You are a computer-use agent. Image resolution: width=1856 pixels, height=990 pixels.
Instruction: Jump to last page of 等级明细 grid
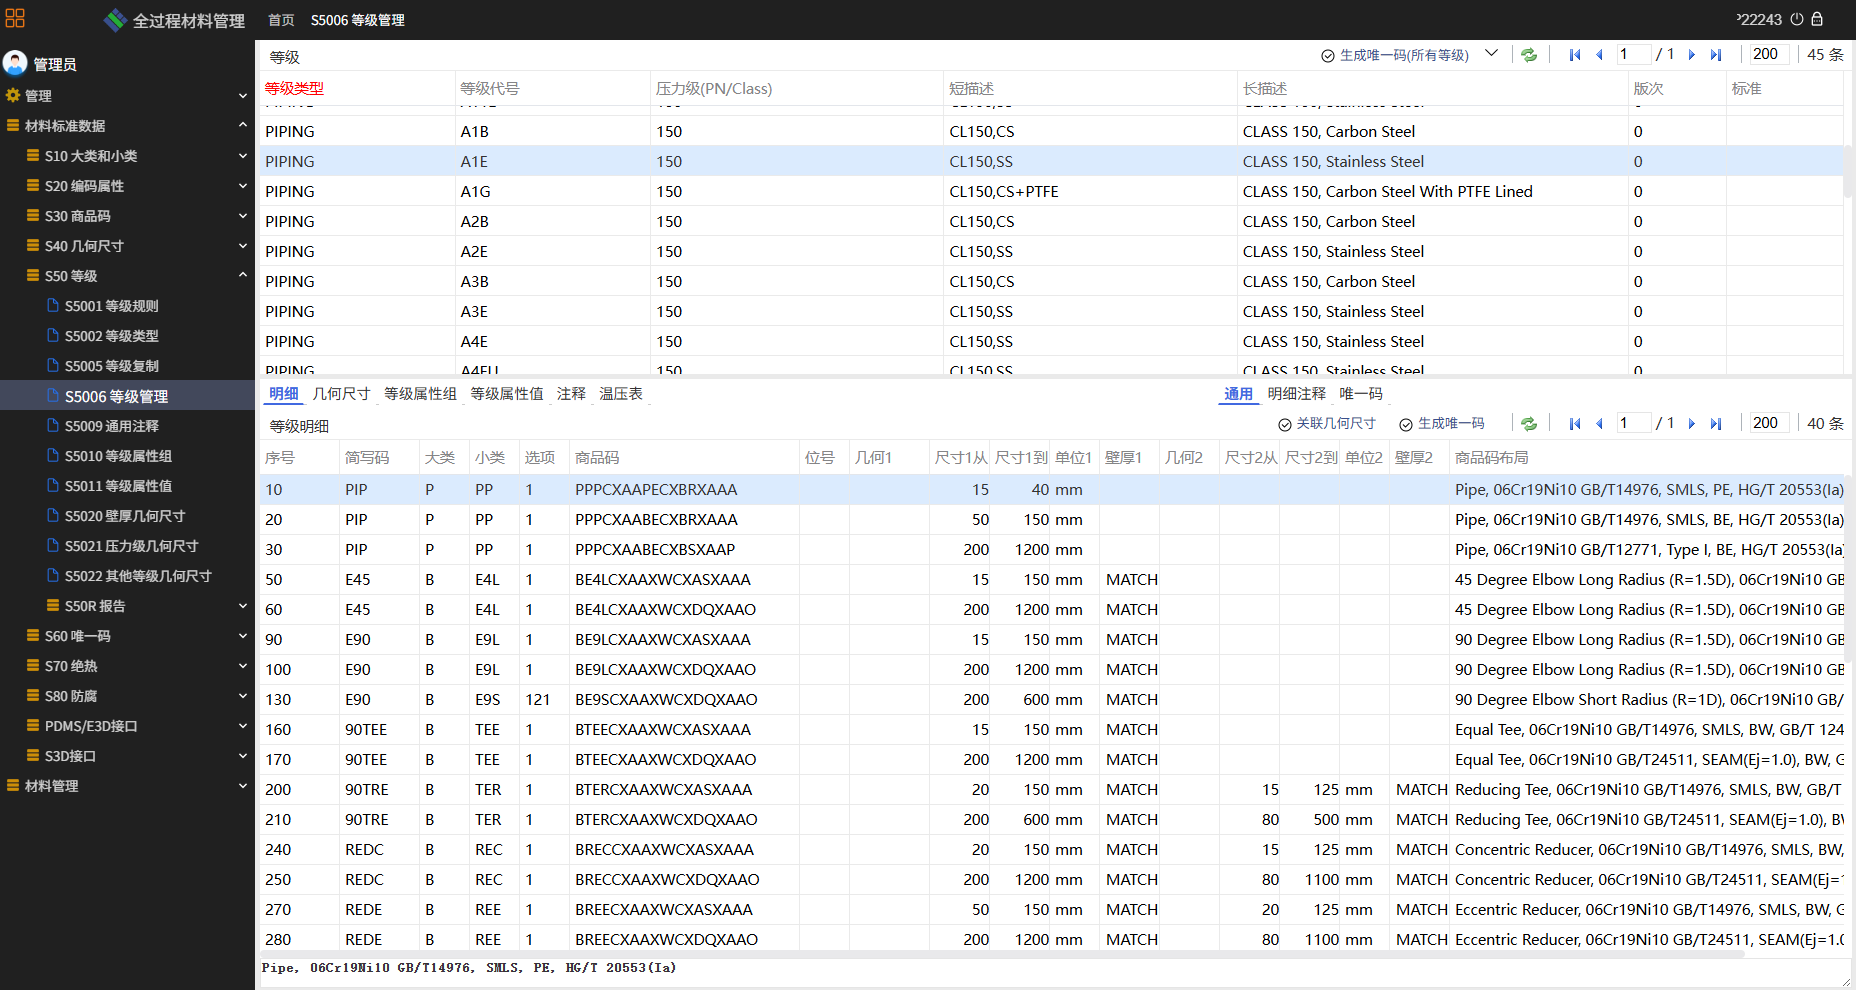point(1716,424)
